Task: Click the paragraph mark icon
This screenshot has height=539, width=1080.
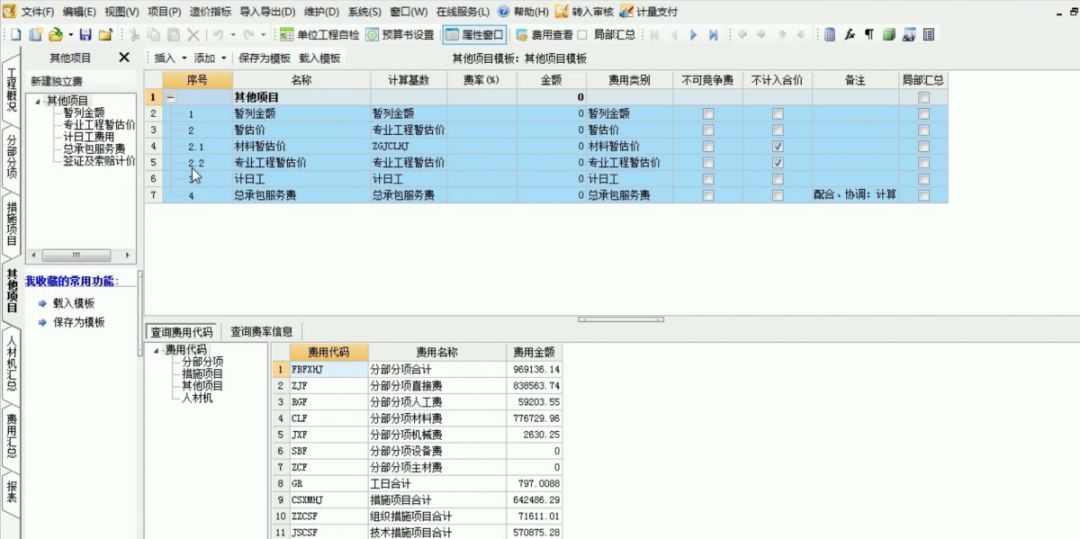Action: [x=869, y=34]
